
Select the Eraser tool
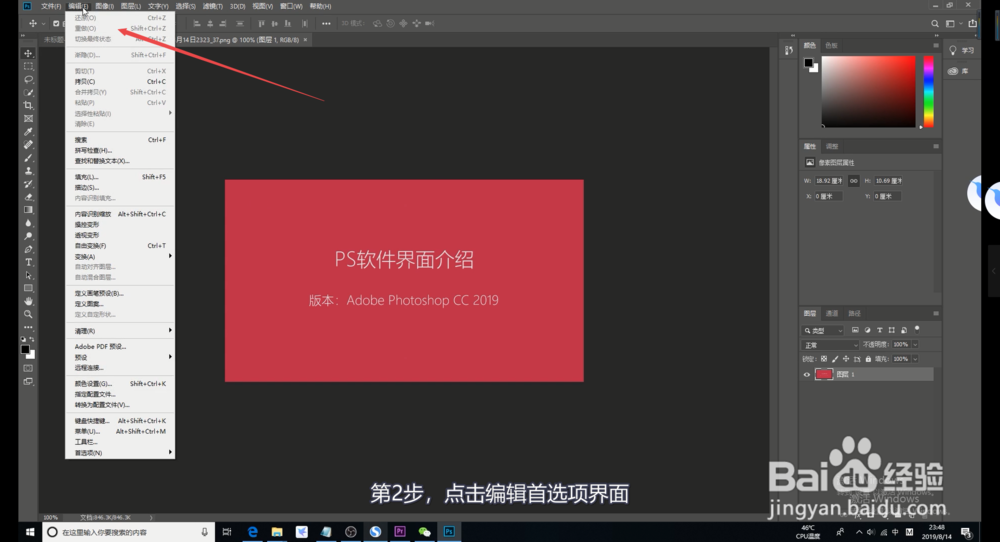pyautogui.click(x=28, y=197)
